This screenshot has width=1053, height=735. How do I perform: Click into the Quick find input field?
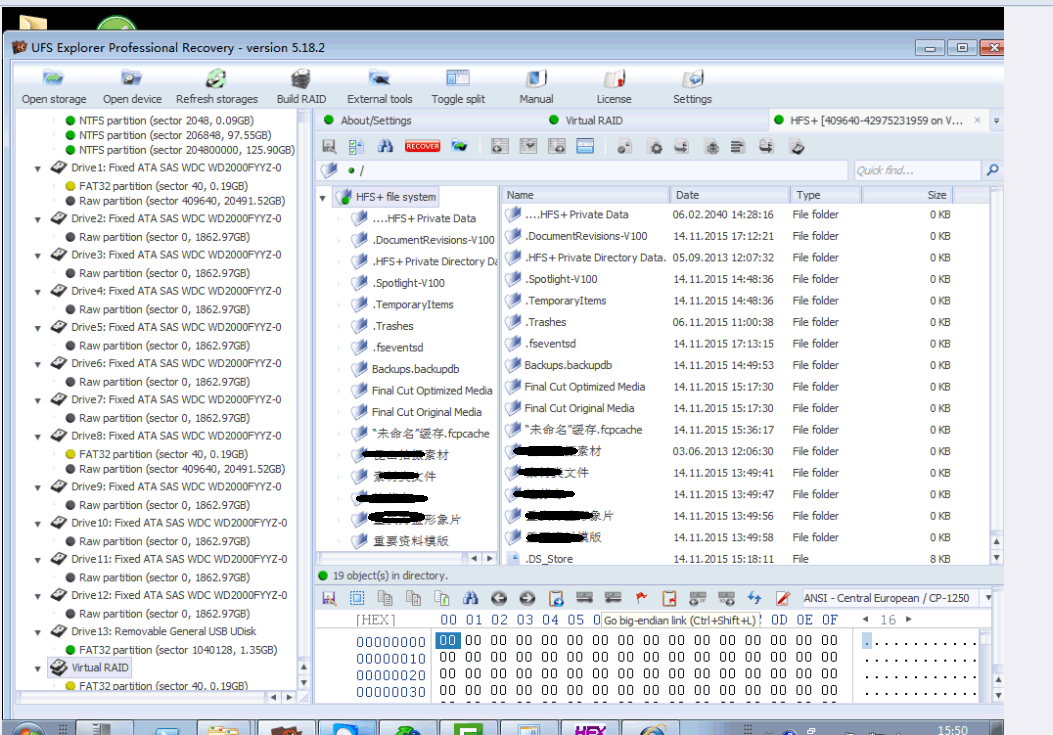917,170
